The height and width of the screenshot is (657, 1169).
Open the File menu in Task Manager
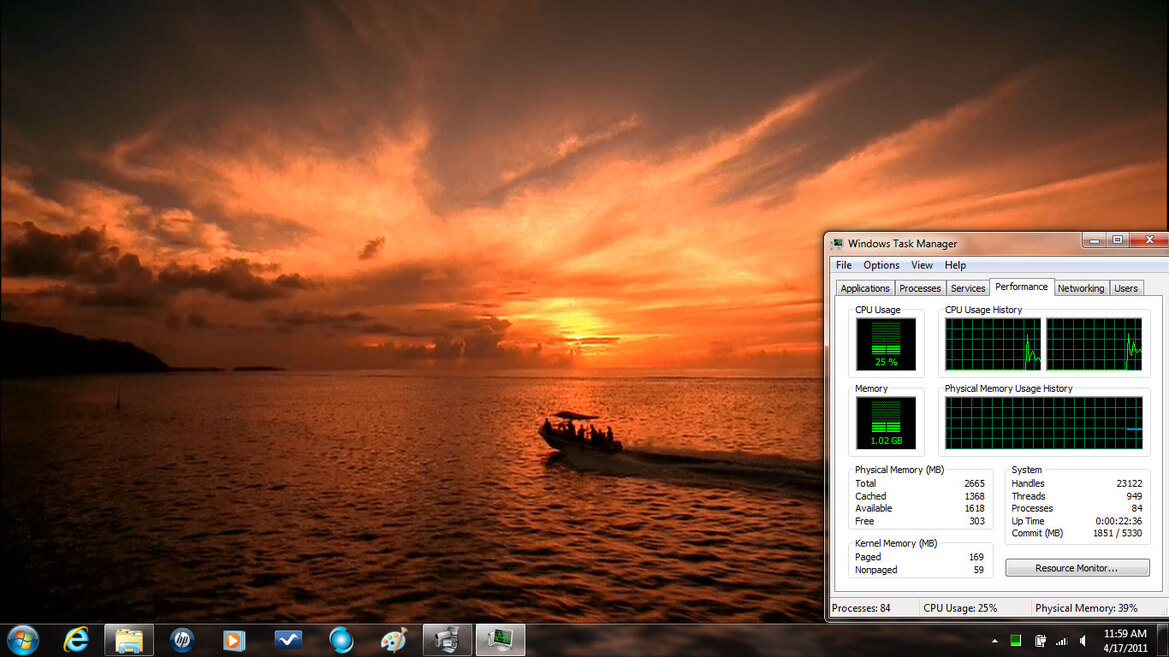843,265
